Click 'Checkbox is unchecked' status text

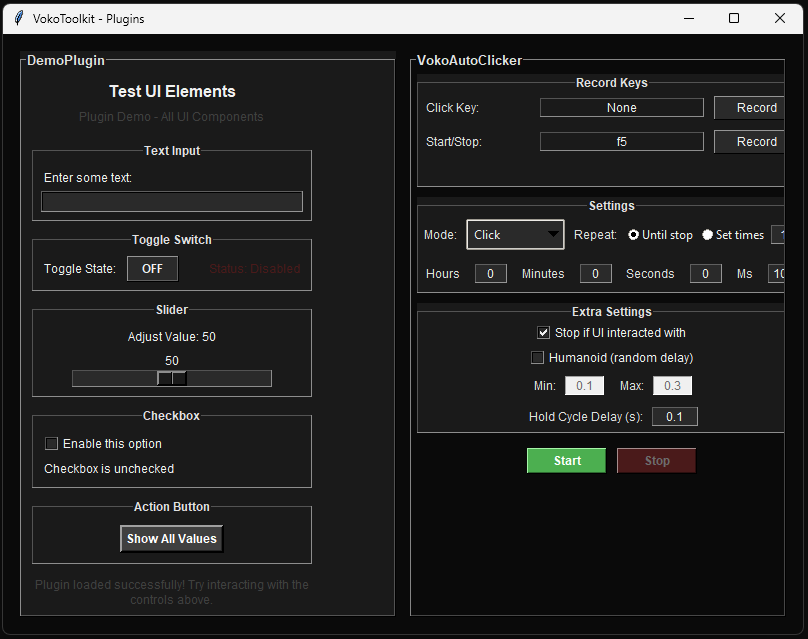point(109,468)
